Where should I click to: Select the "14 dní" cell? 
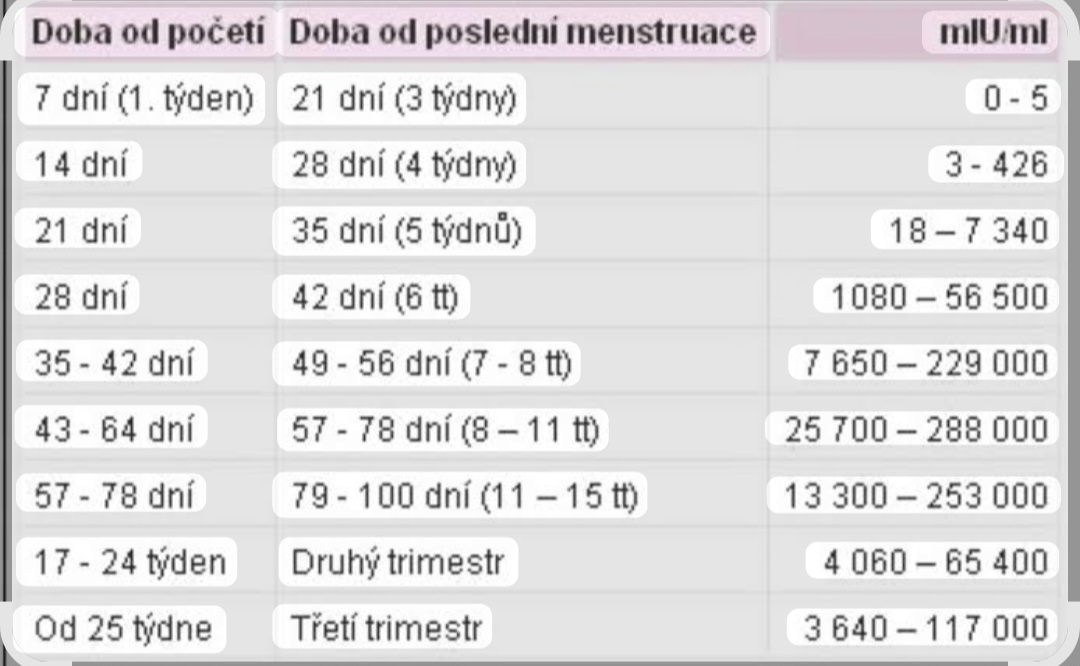(x=80, y=165)
